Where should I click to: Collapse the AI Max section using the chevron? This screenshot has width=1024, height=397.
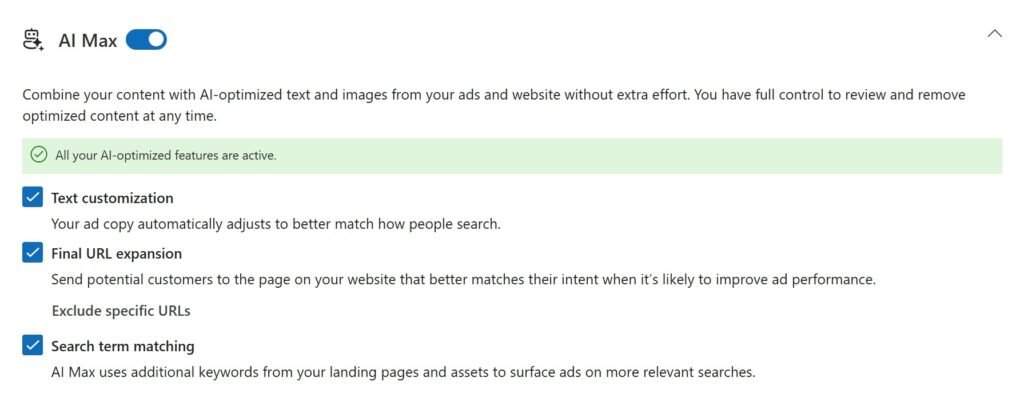tap(995, 34)
